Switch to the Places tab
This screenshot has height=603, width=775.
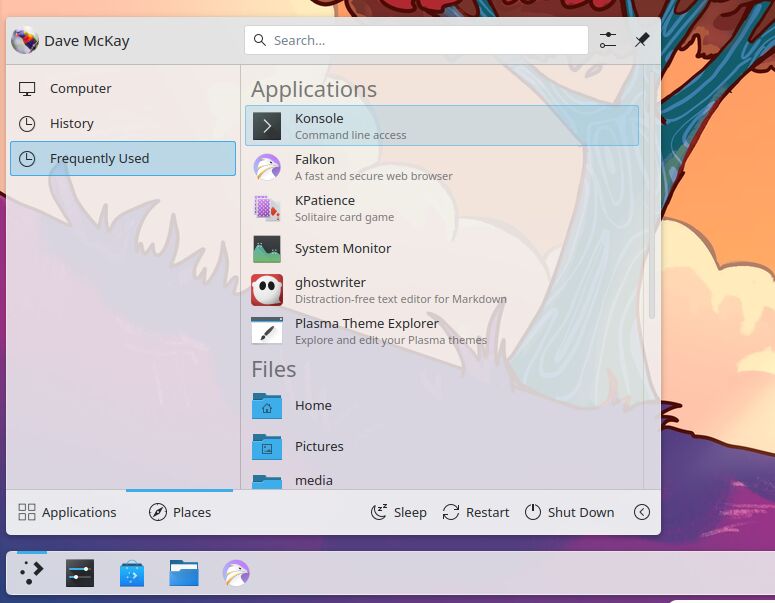179,512
